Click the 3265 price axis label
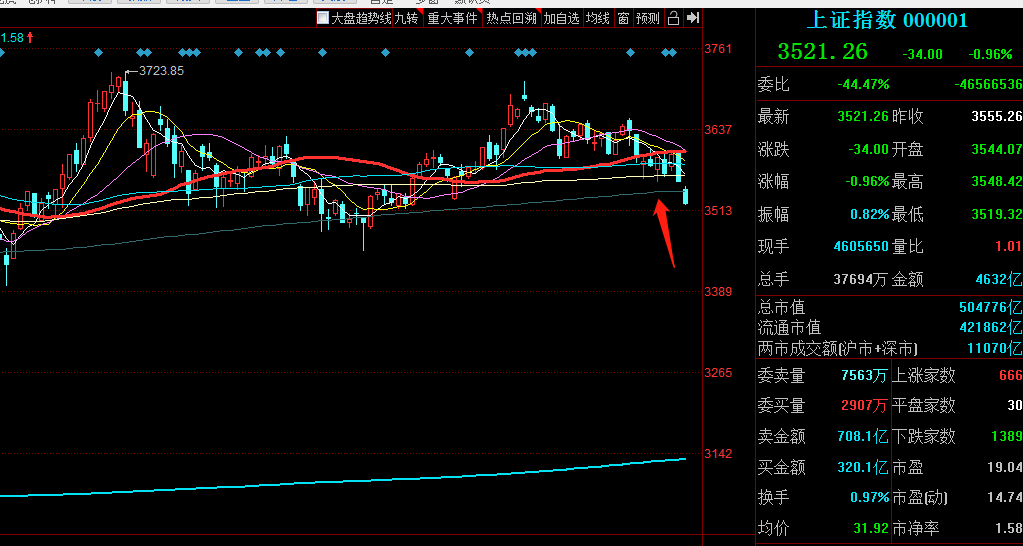The width and height of the screenshot is (1023, 546). (719, 372)
